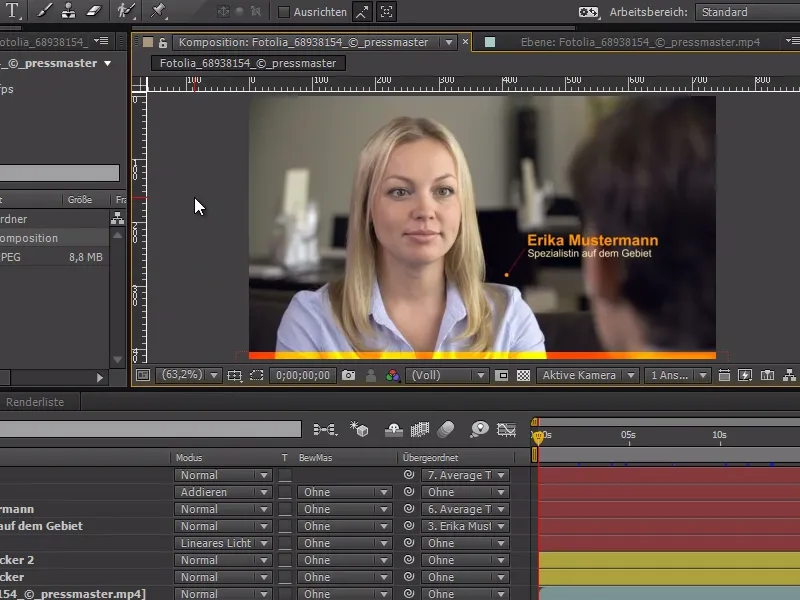Toggle T checkbox on 'auf dem Gebiet' row
Screen dimensions: 800x600
[285, 526]
